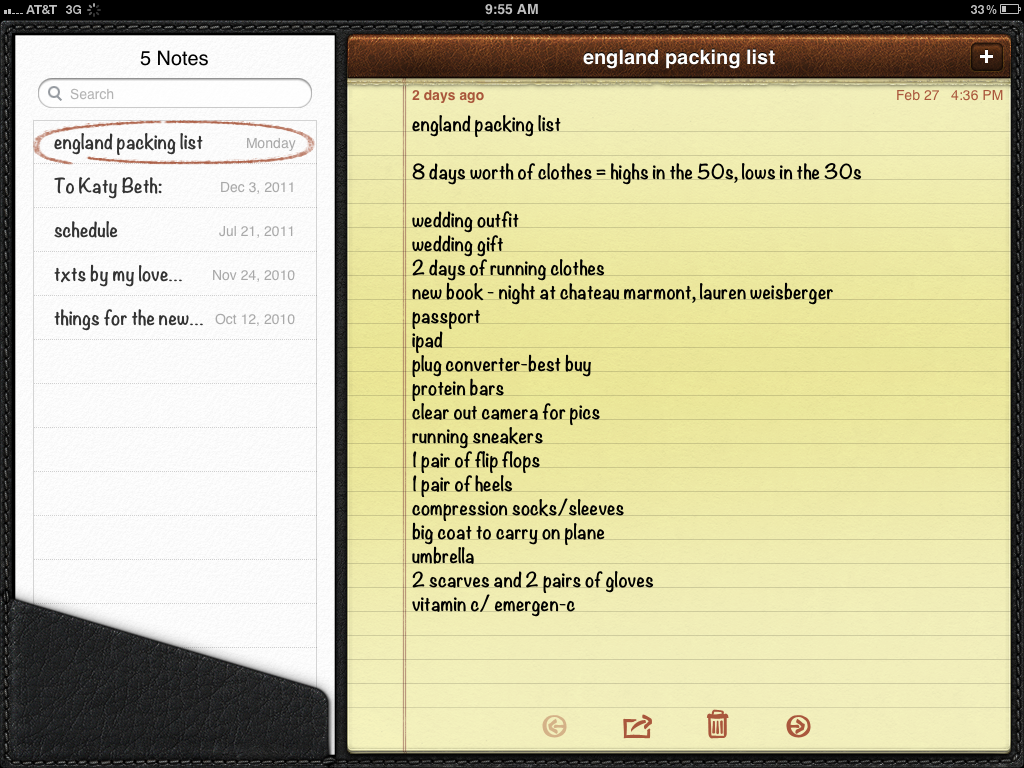Tap the plus icon to add note

click(x=986, y=57)
